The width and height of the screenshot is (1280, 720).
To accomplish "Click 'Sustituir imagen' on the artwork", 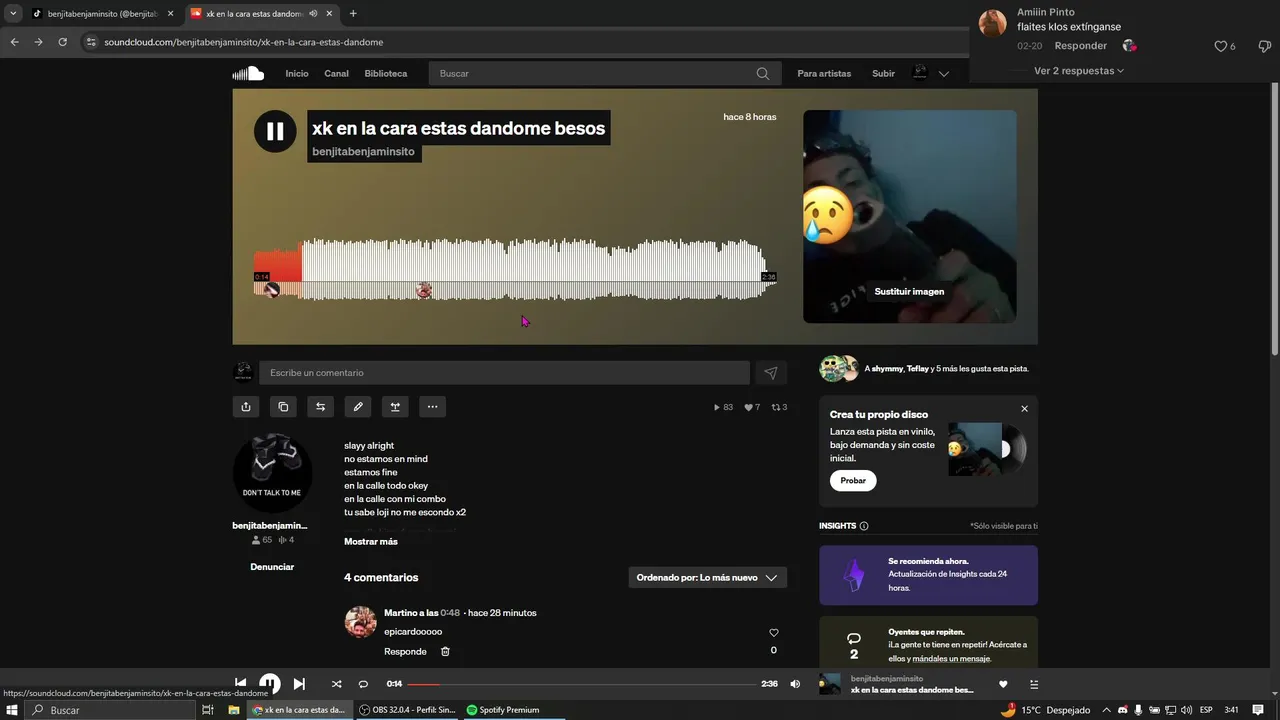I will point(909,291).
